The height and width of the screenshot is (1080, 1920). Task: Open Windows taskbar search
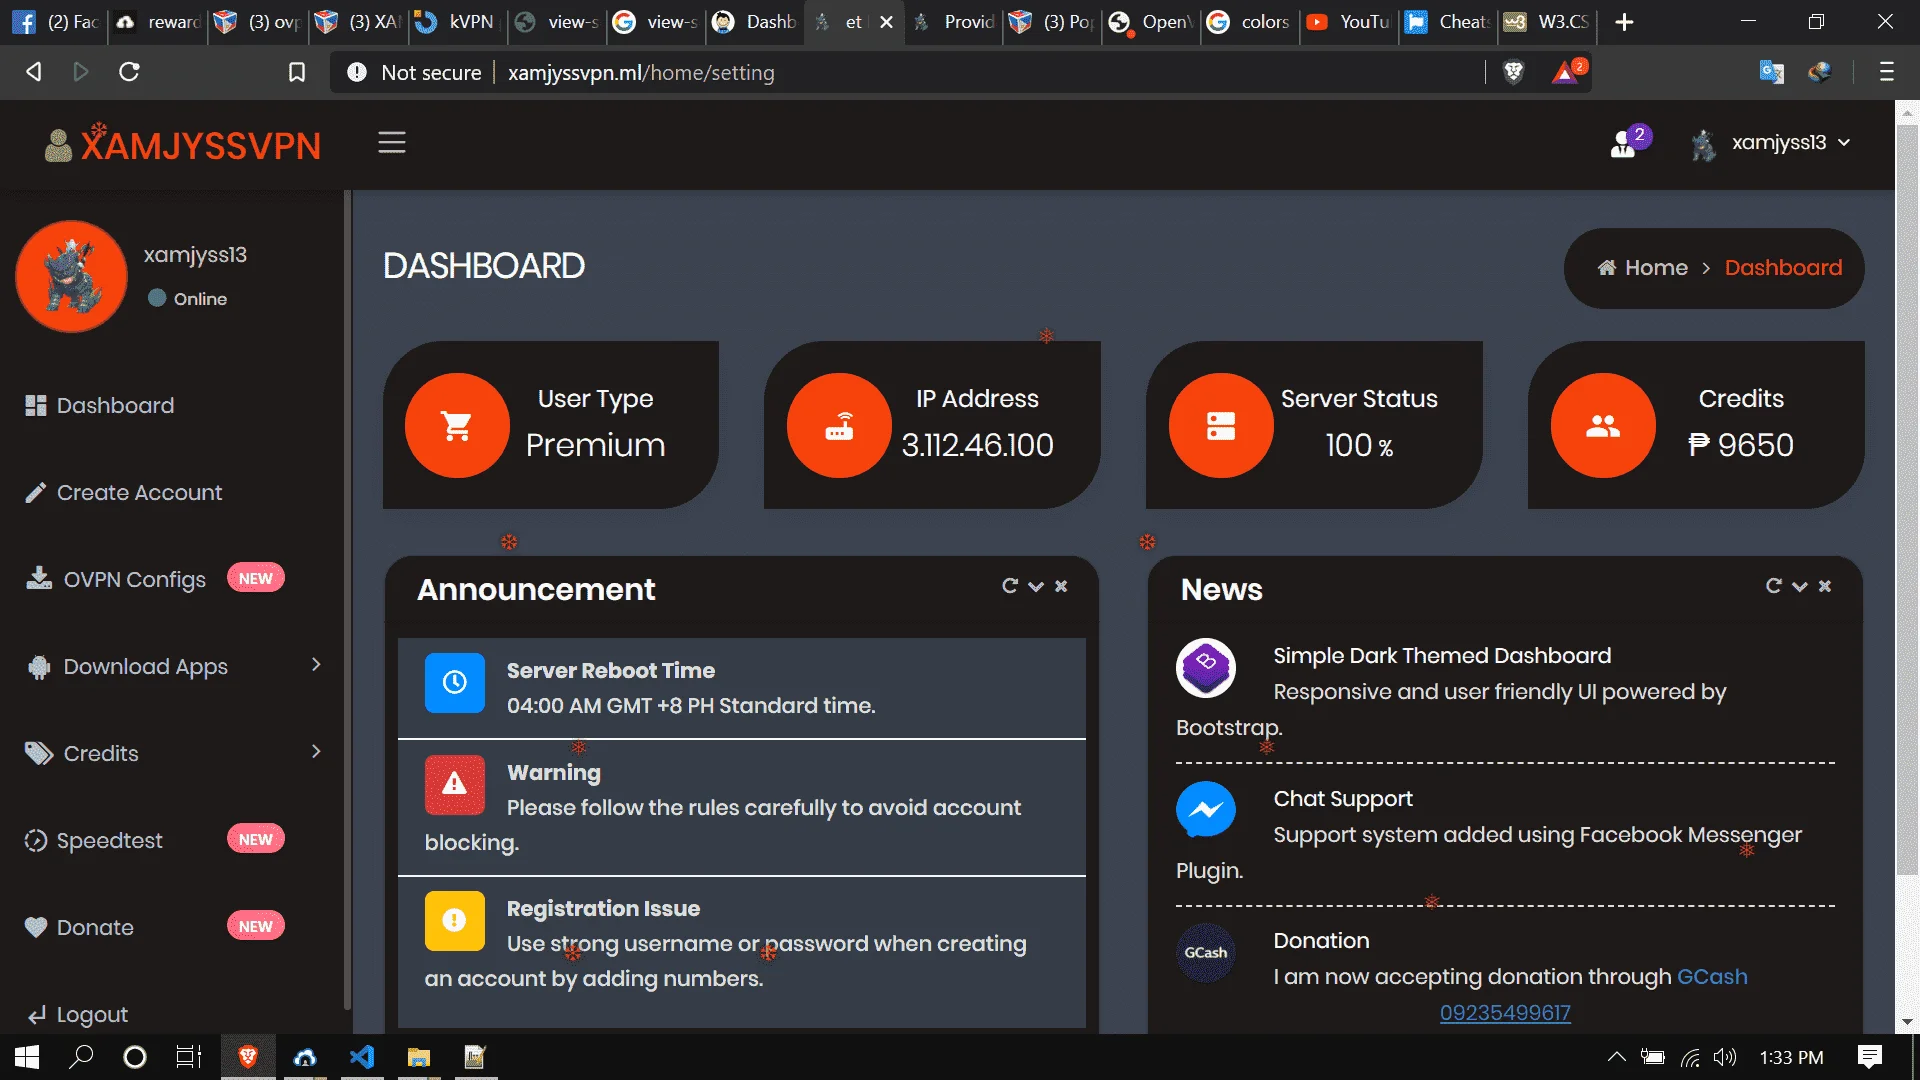[81, 1057]
